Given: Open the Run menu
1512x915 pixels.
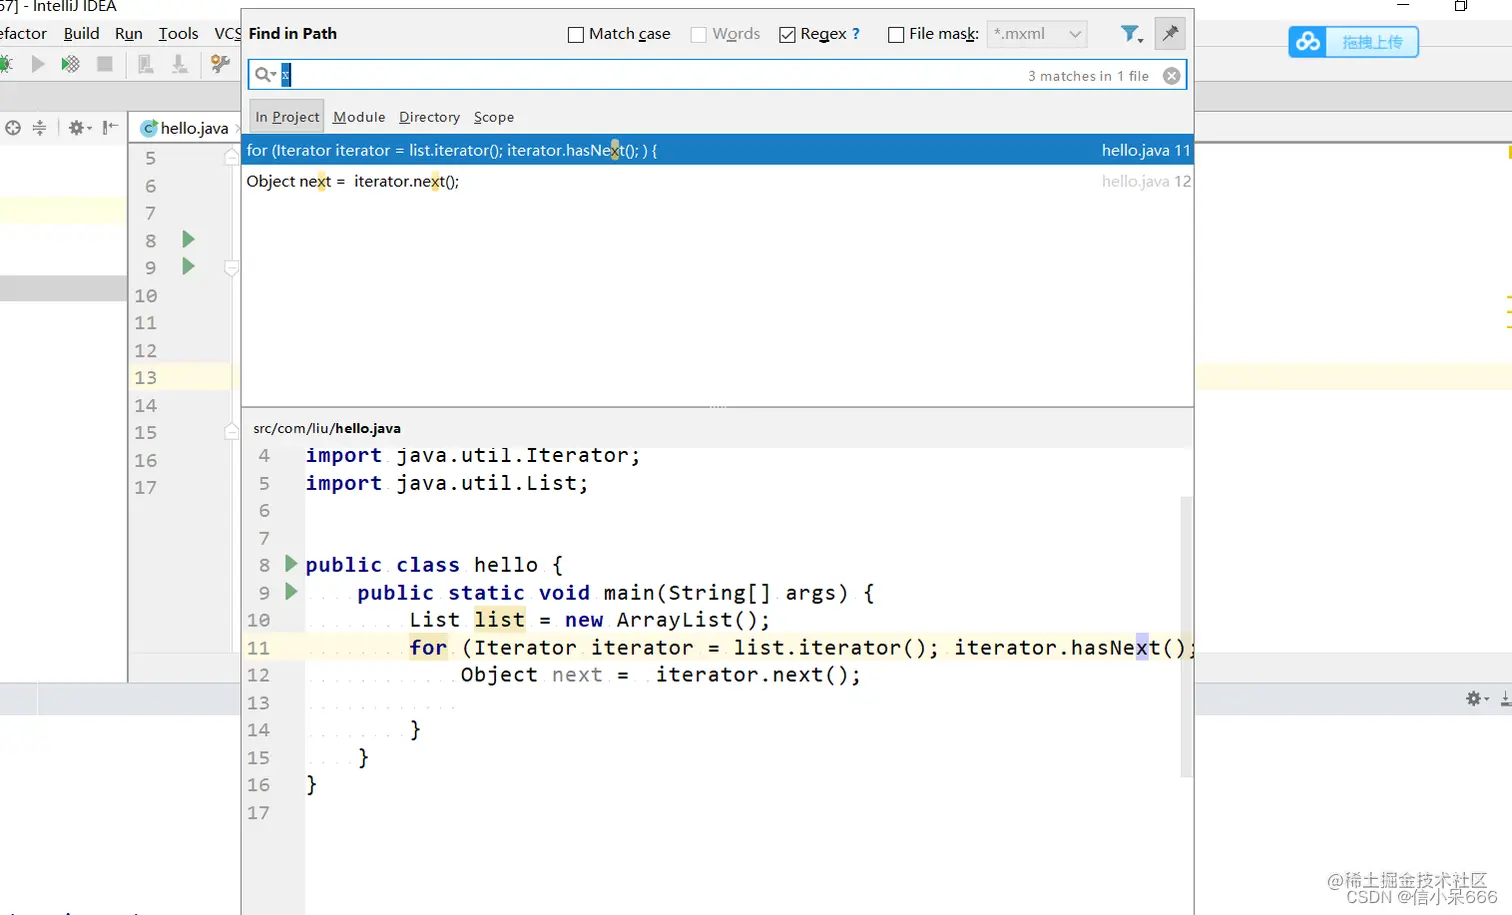Looking at the screenshot, I should [x=128, y=33].
